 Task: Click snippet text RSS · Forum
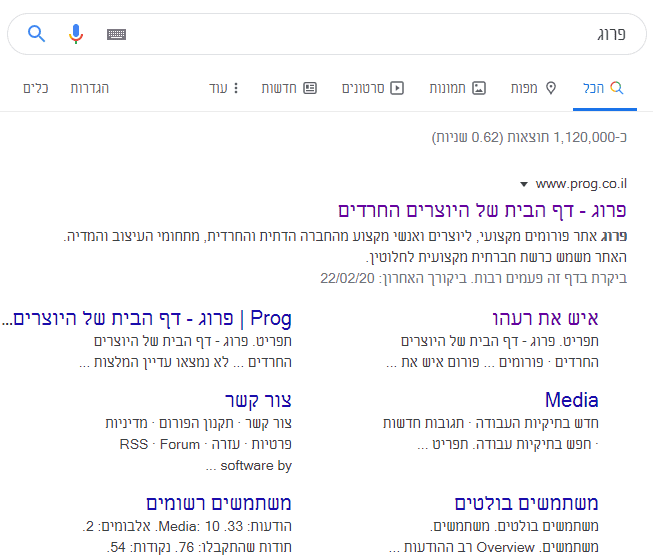[160, 444]
